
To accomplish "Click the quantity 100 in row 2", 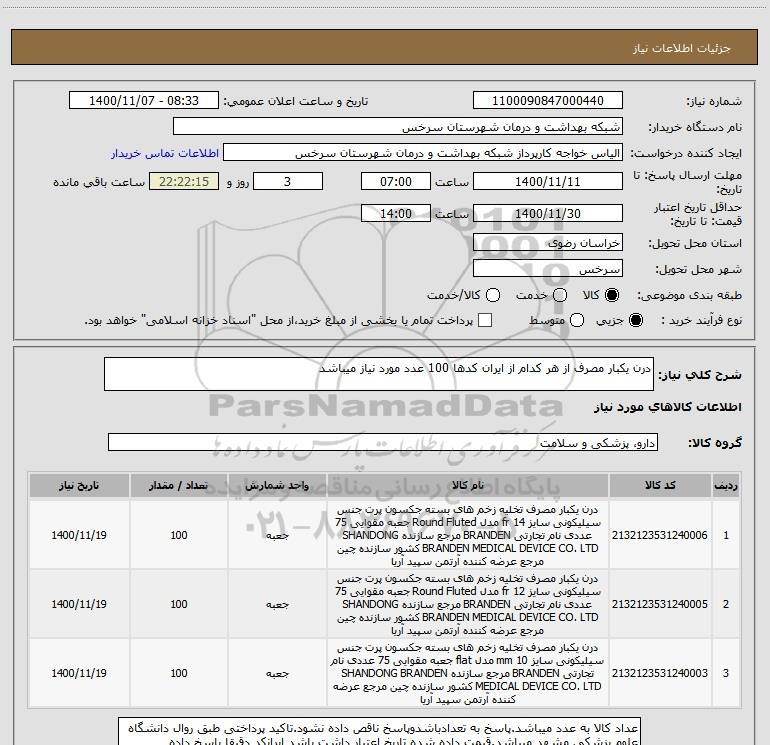I will [x=179, y=604].
